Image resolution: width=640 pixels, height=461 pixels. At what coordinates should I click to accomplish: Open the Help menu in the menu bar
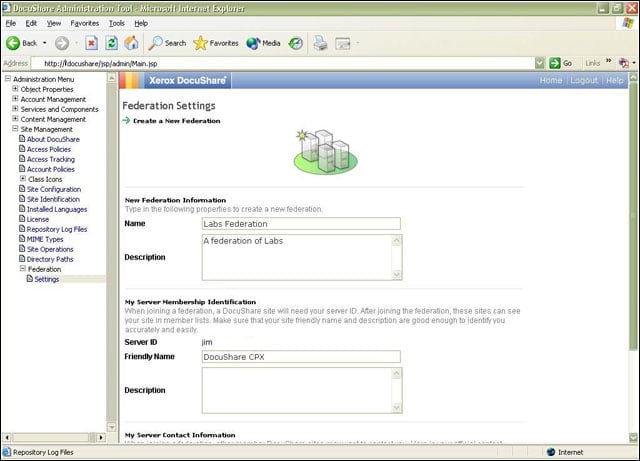[141, 23]
